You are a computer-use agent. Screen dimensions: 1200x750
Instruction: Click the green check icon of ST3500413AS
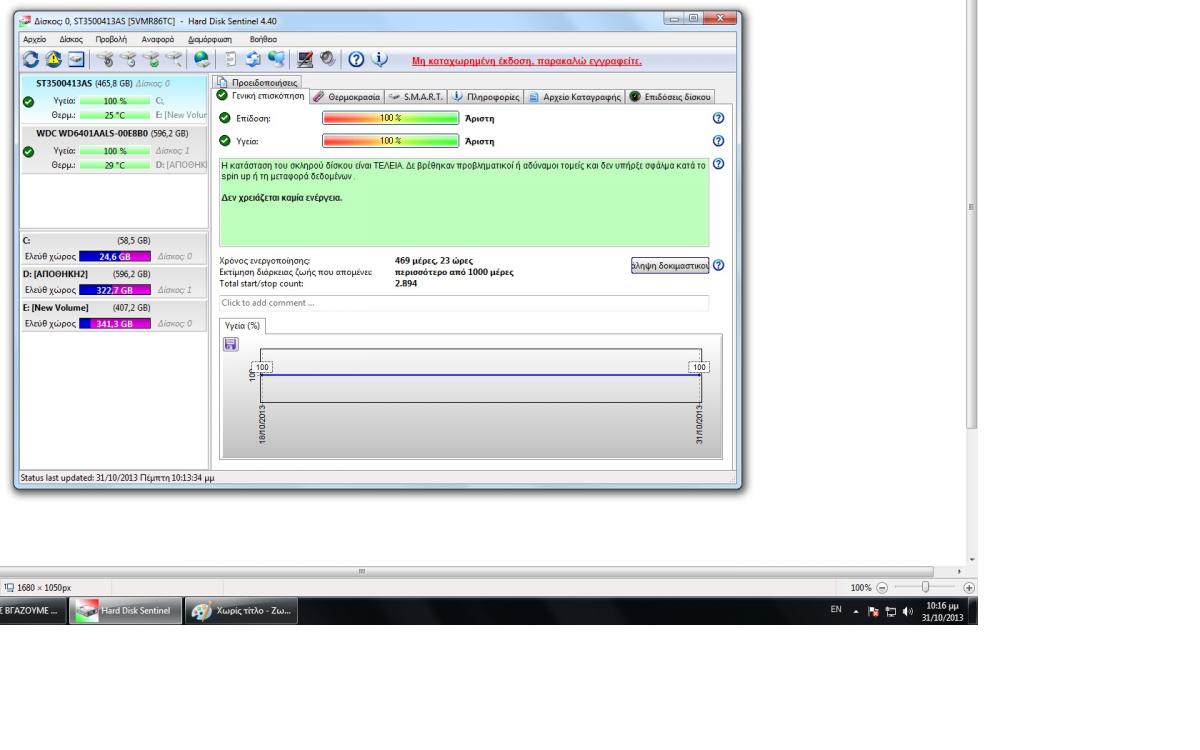[28, 100]
